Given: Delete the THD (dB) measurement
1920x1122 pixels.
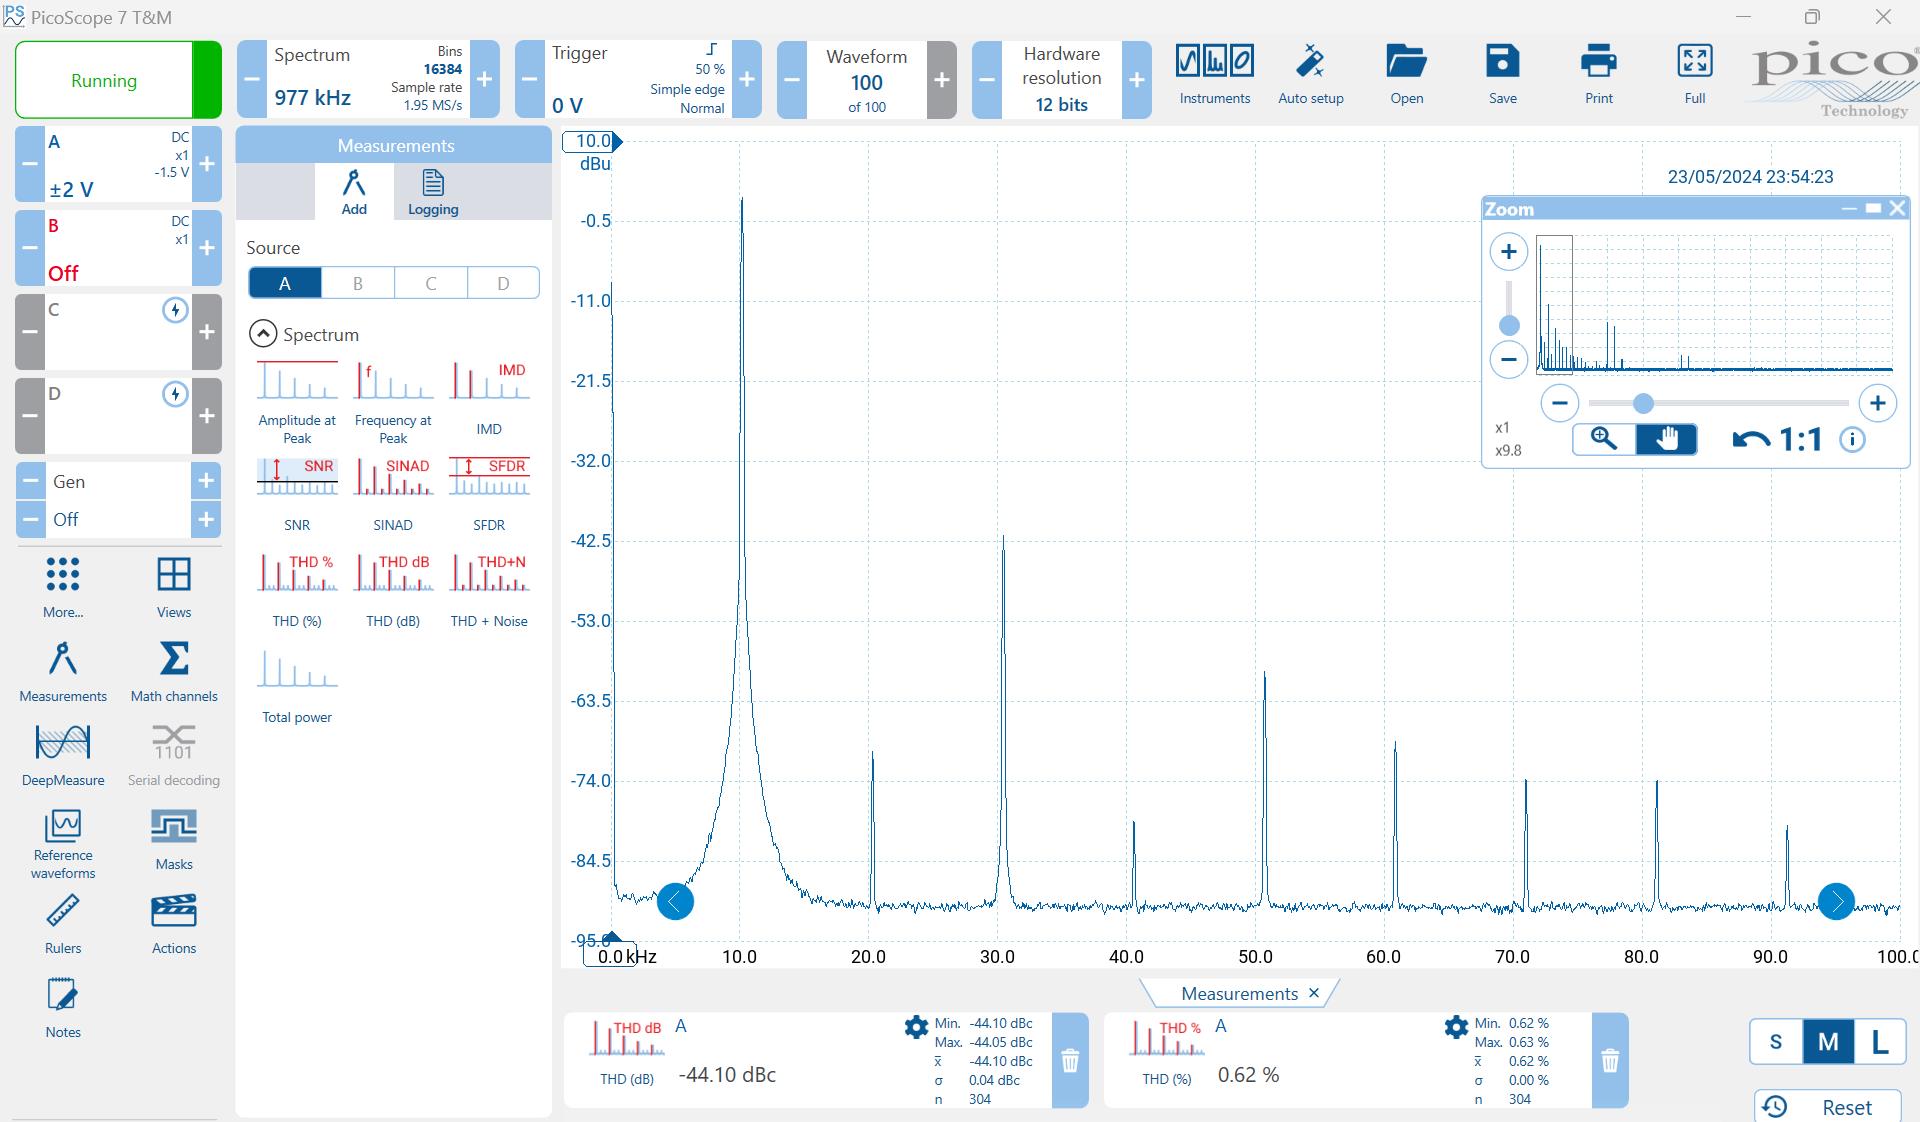Looking at the screenshot, I should tap(1070, 1060).
